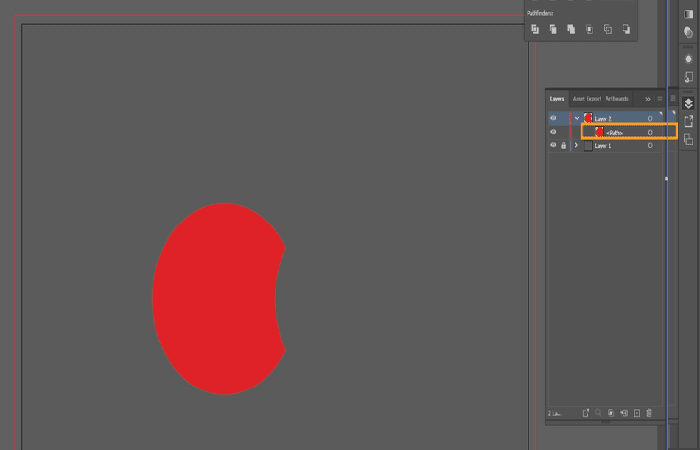
Task: Make or release clipping mask
Action: [x=611, y=413]
